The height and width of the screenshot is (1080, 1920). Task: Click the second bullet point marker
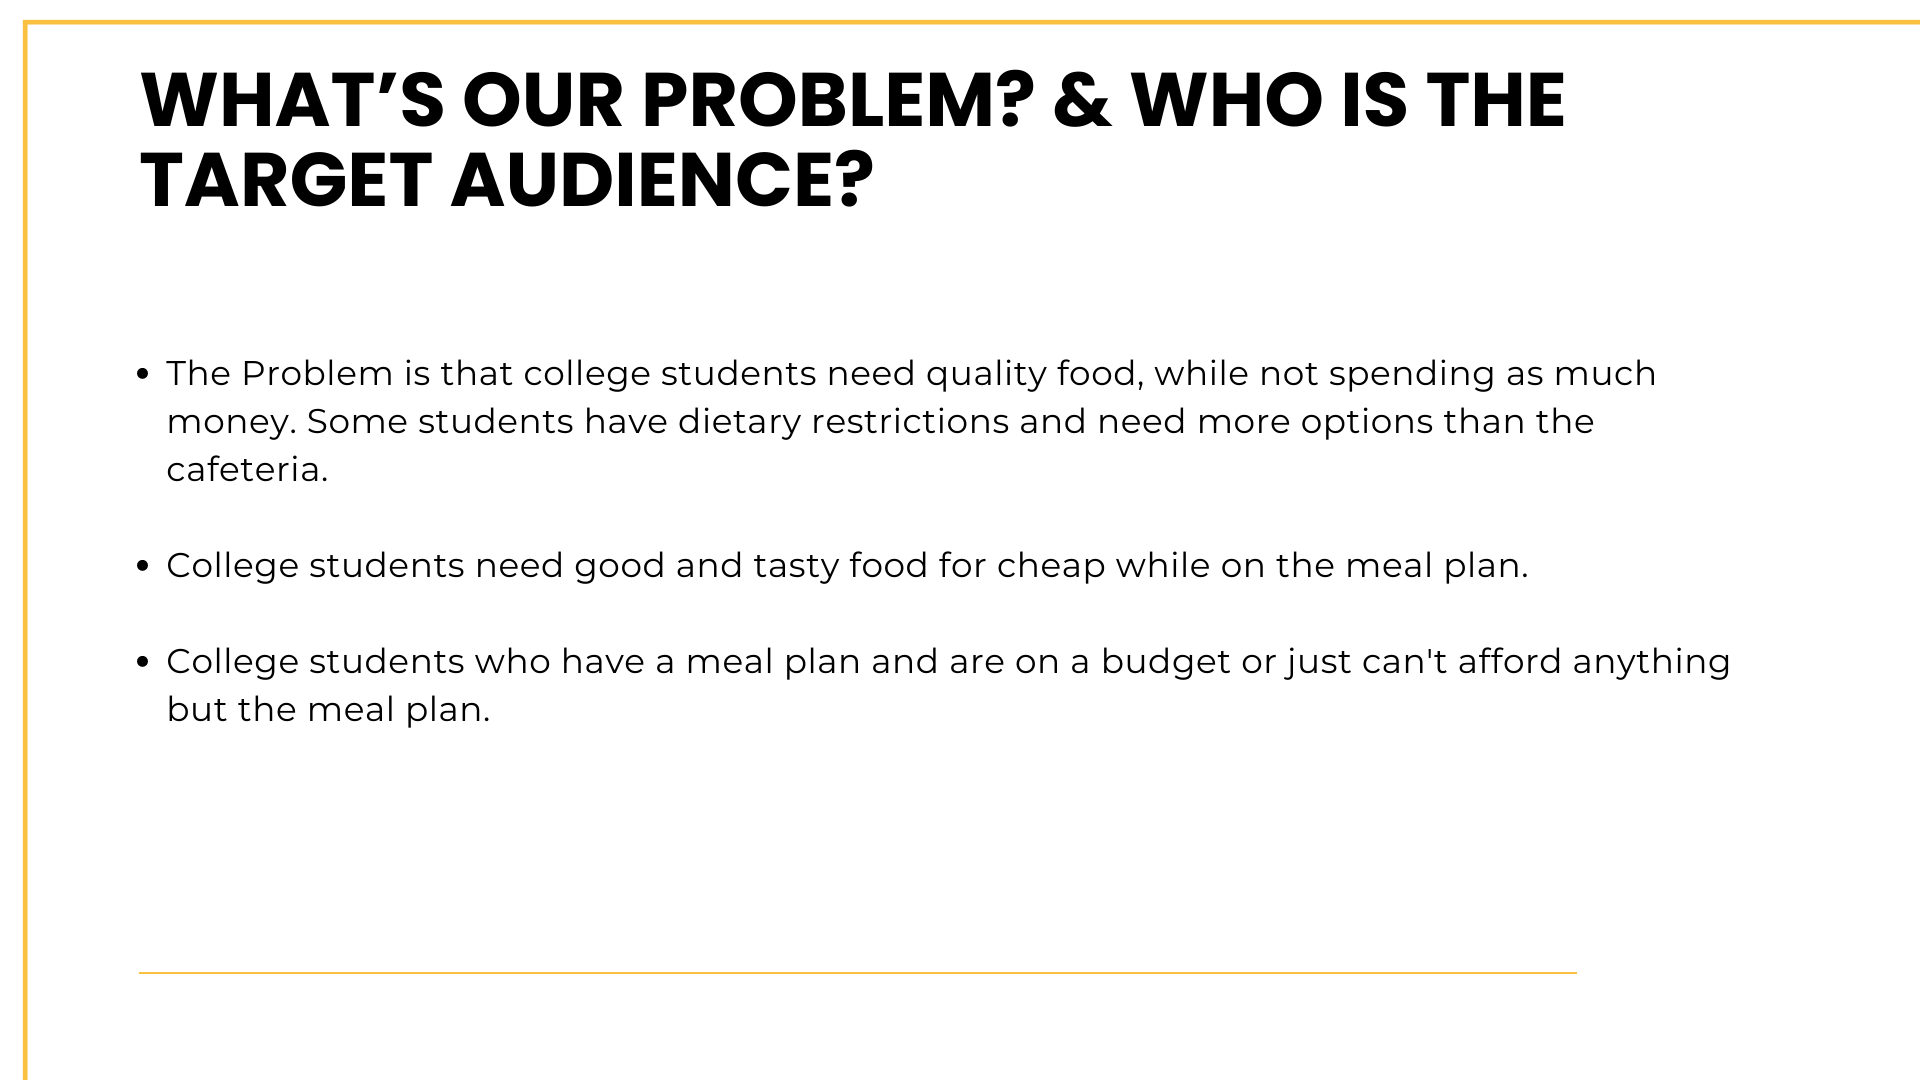143,567
